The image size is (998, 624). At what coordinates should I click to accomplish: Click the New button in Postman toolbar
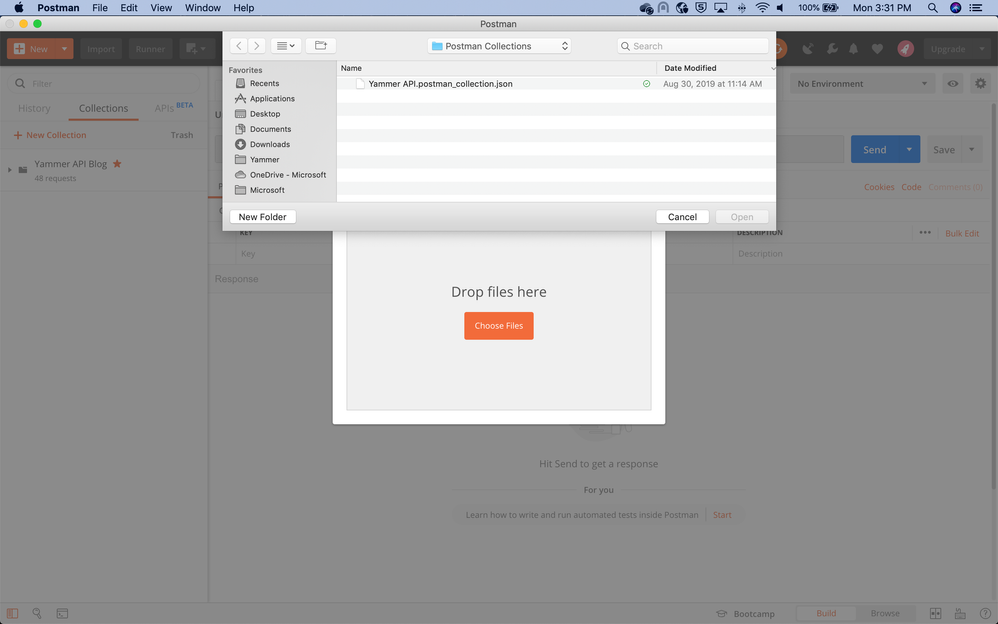(x=31, y=49)
